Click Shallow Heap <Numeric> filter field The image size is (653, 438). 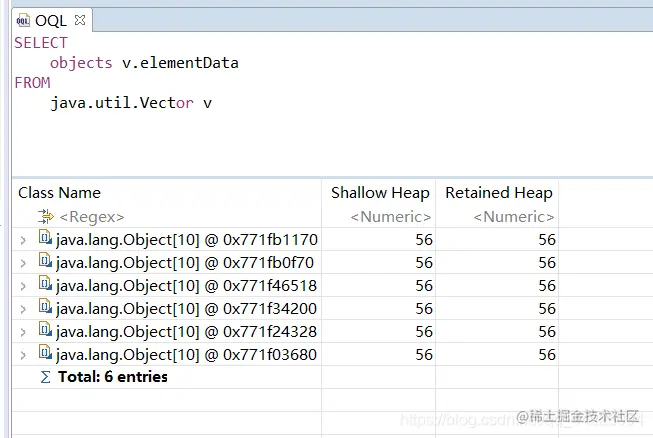tap(390, 217)
